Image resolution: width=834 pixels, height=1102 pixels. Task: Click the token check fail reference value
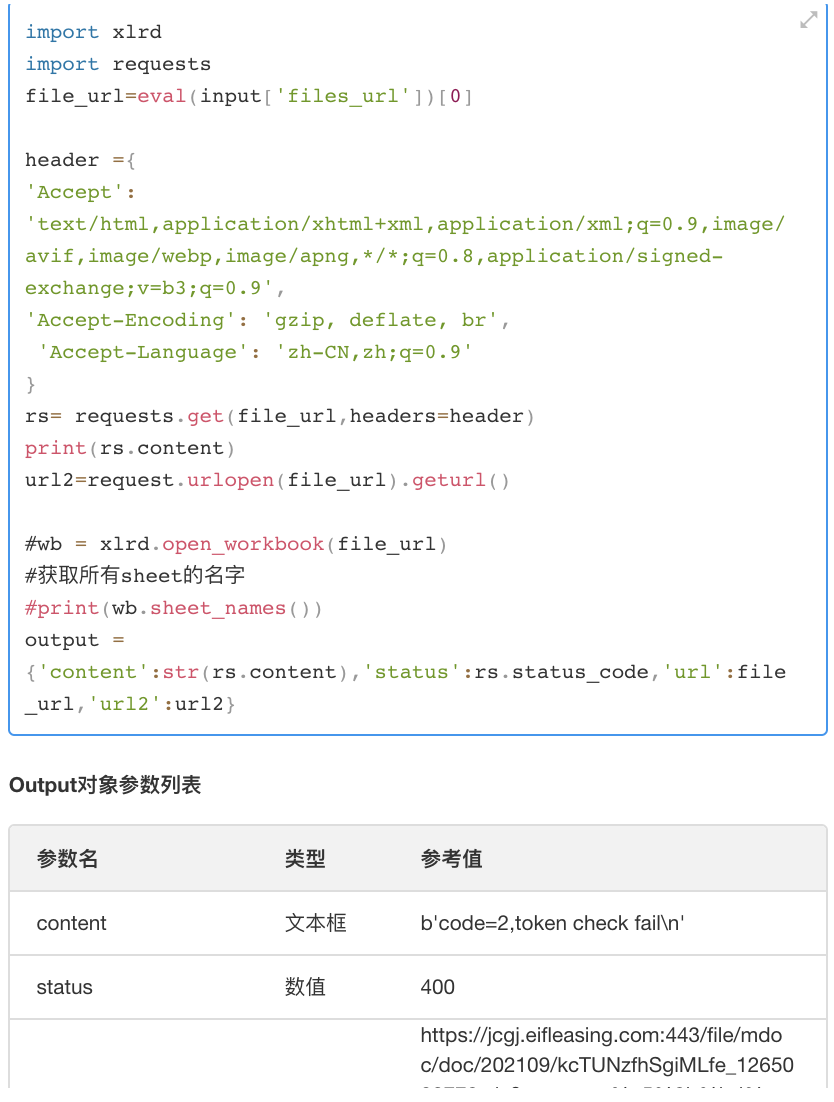(x=552, y=923)
